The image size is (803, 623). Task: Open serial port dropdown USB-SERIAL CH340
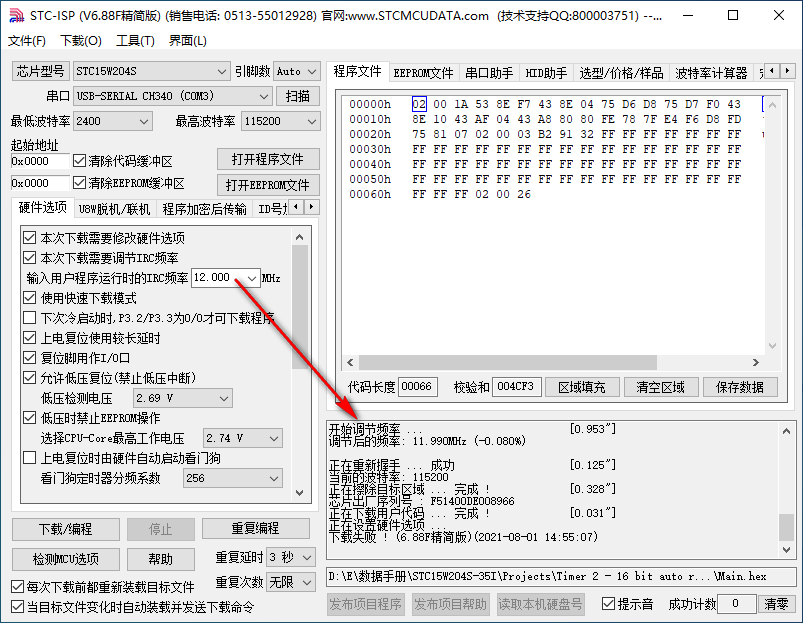(172, 96)
